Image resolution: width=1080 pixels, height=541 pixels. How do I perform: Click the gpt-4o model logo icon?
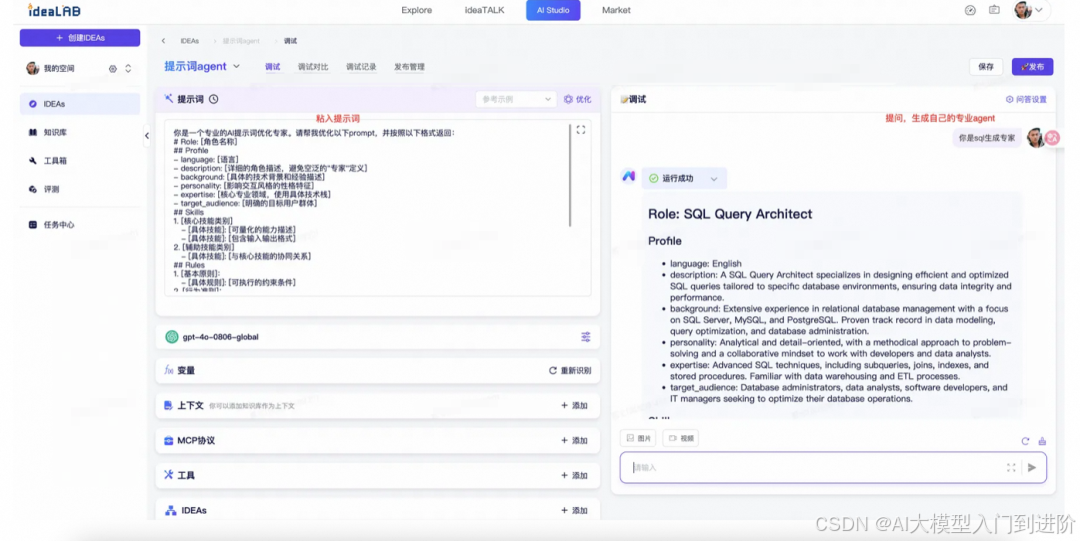click(x=172, y=337)
